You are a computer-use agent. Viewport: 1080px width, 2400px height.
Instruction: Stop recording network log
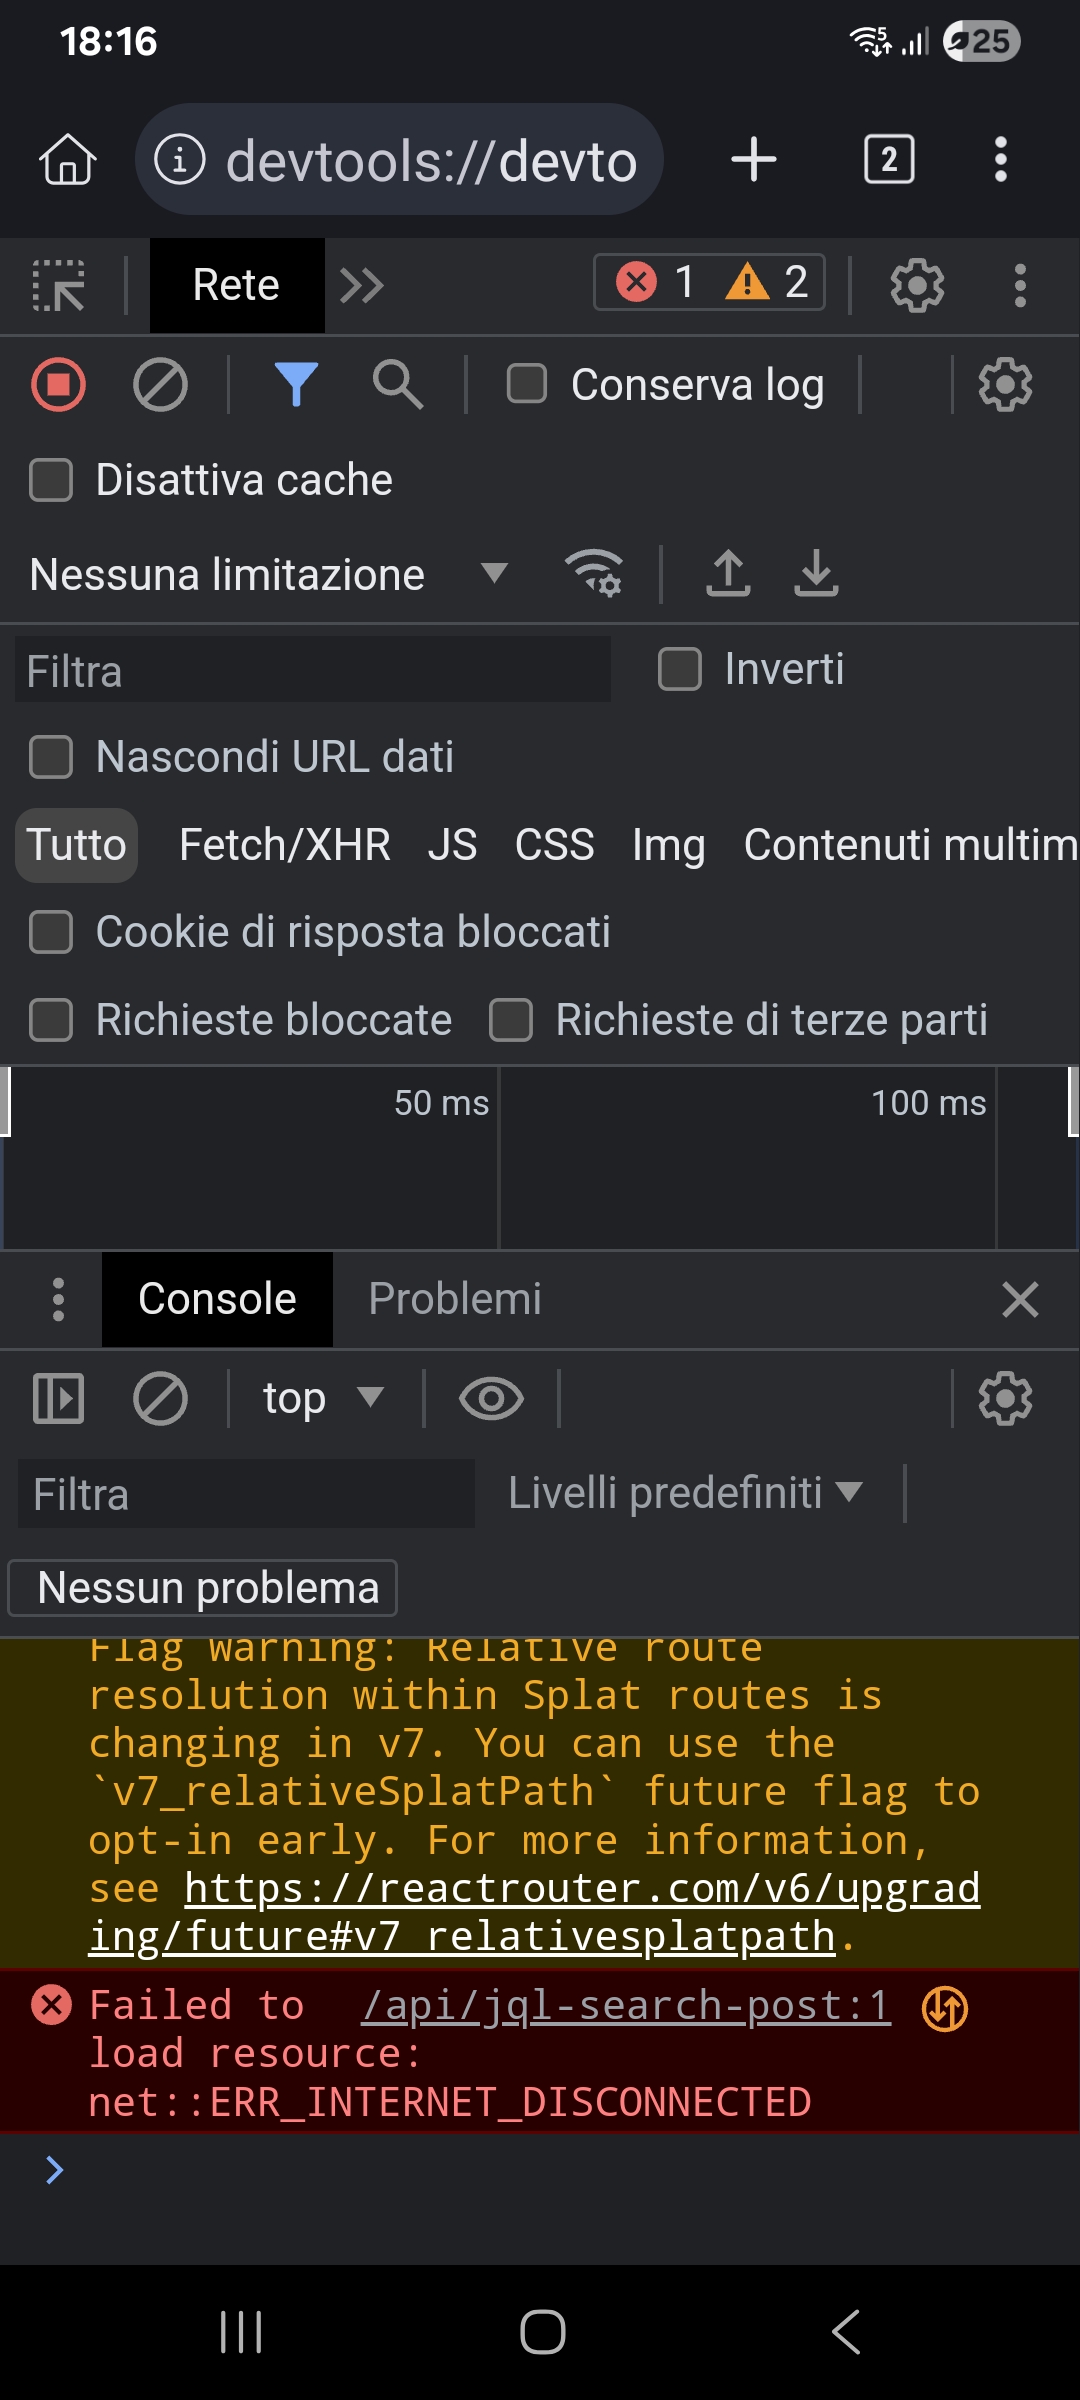point(58,385)
